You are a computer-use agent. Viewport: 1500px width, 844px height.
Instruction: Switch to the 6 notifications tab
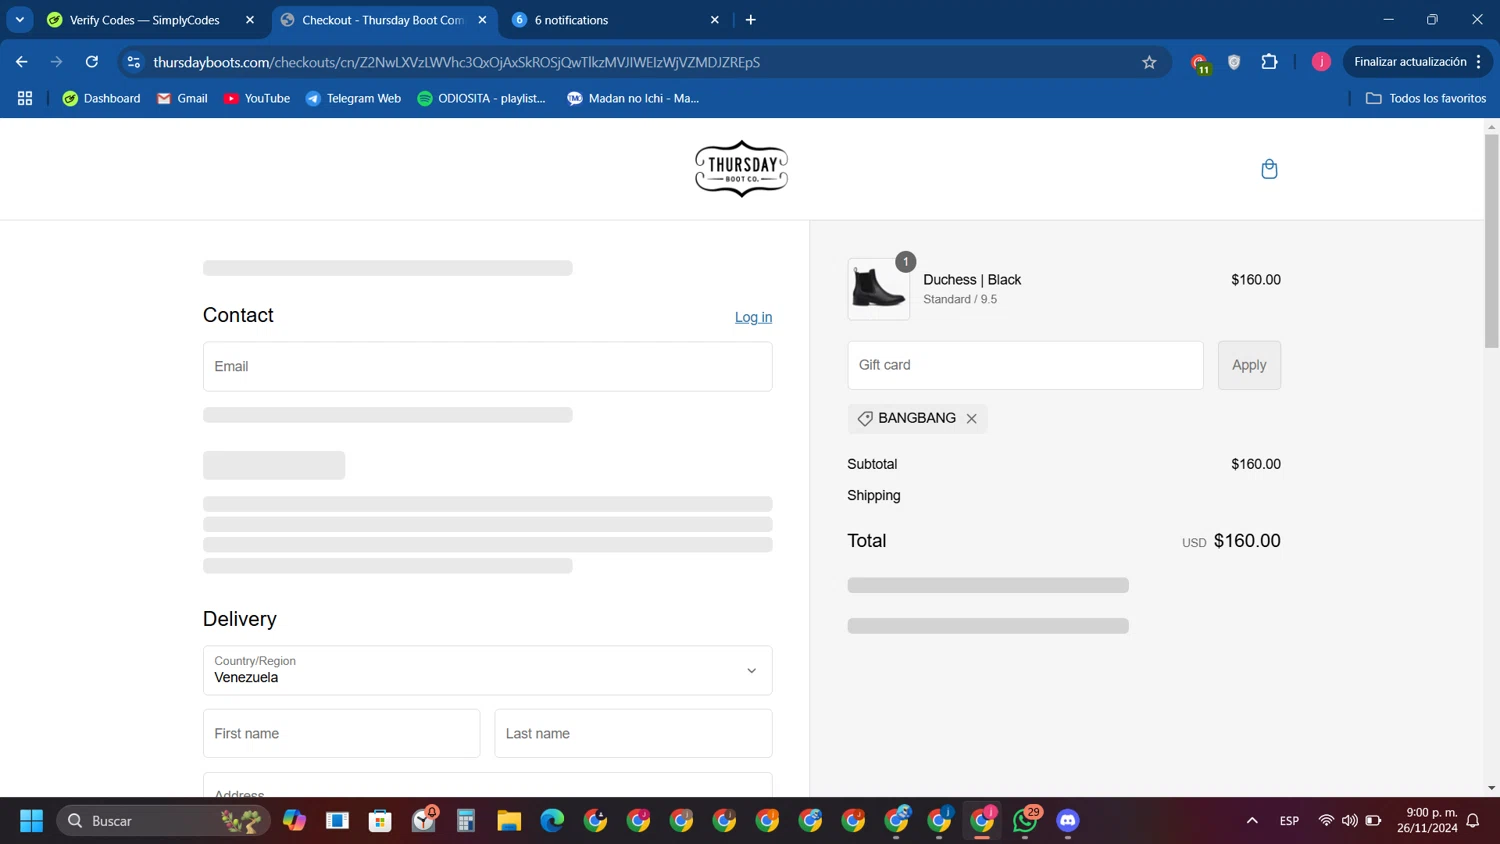pyautogui.click(x=571, y=20)
